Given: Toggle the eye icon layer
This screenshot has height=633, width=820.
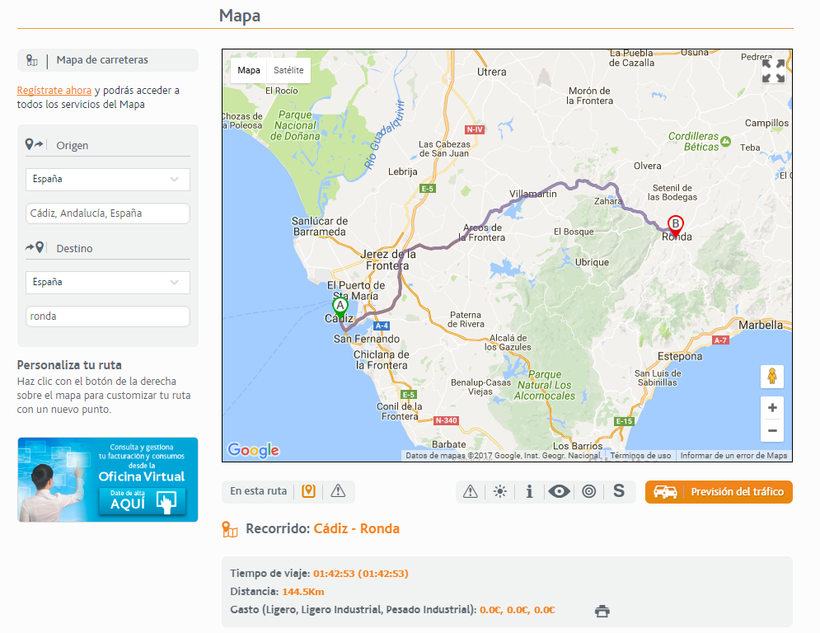Looking at the screenshot, I should [559, 492].
